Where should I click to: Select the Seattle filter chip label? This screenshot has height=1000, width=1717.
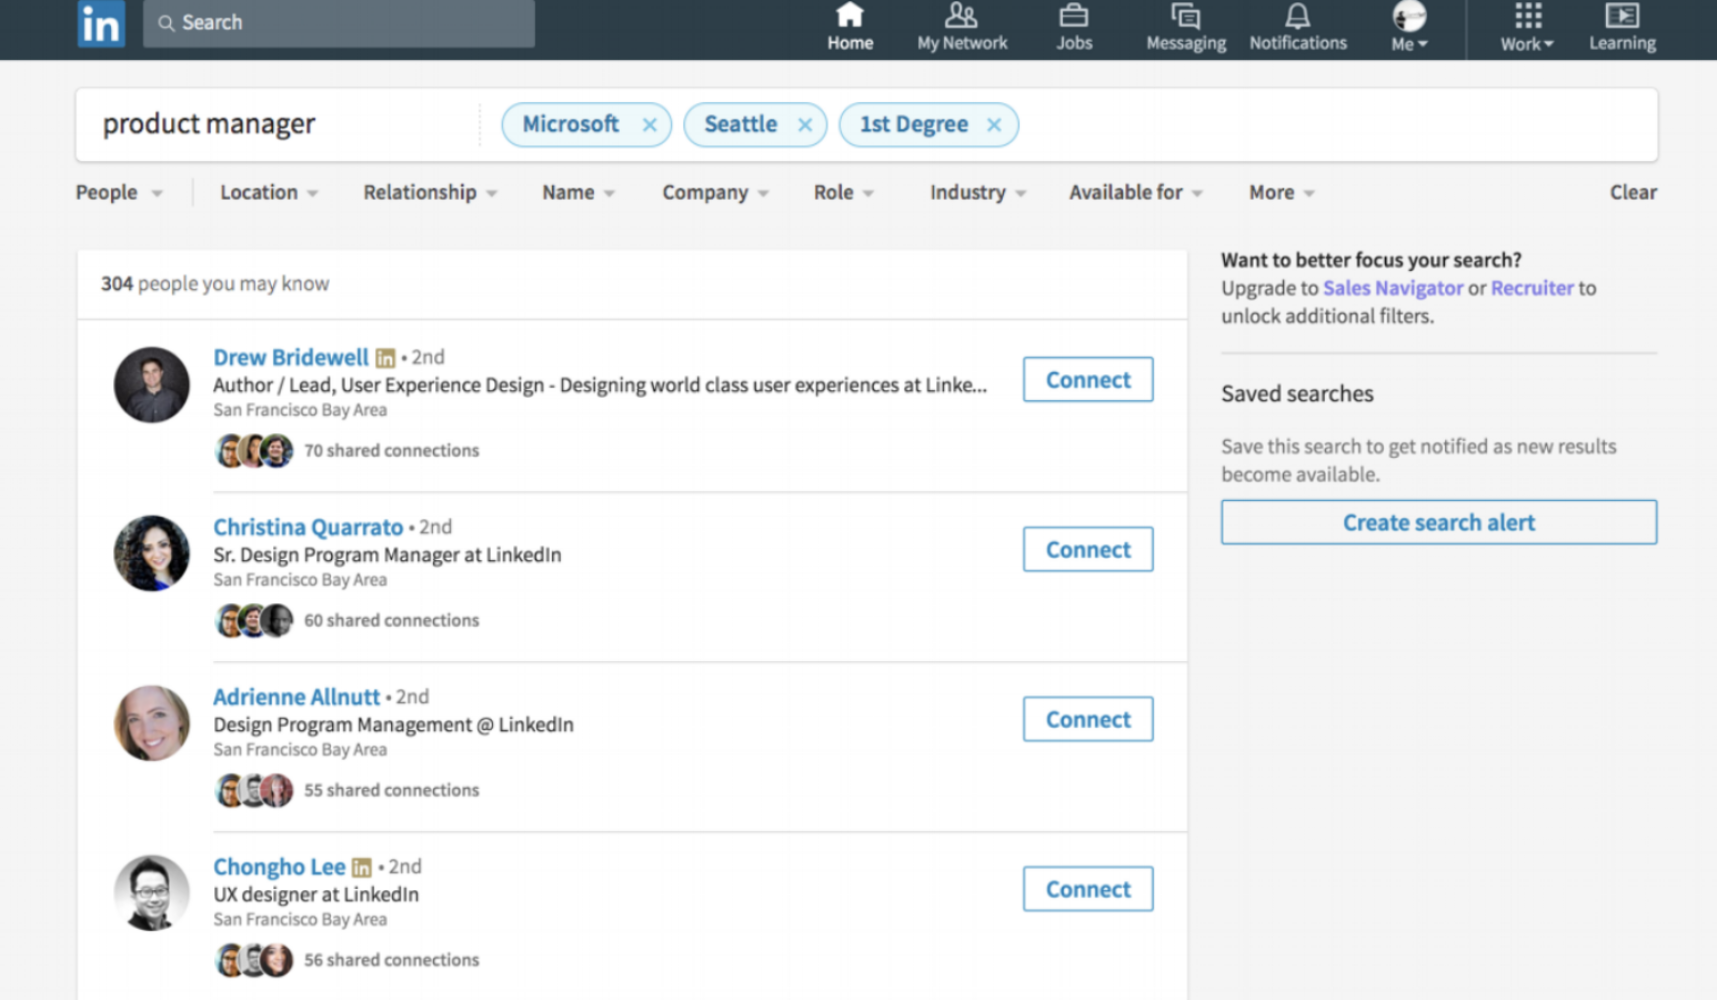[741, 124]
